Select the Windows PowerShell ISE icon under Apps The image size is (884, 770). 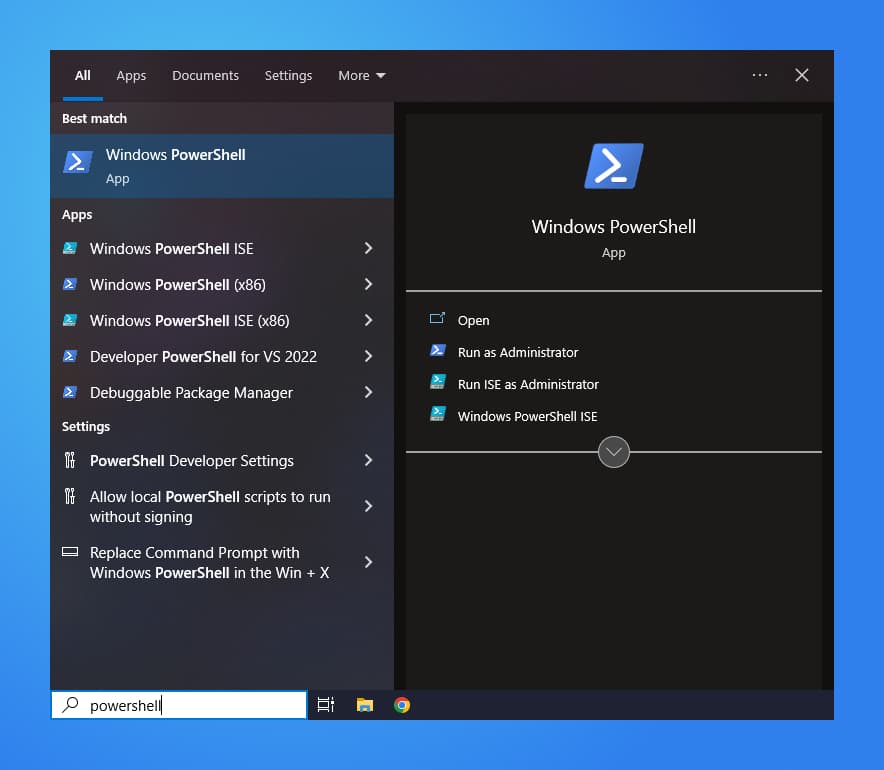(x=69, y=248)
